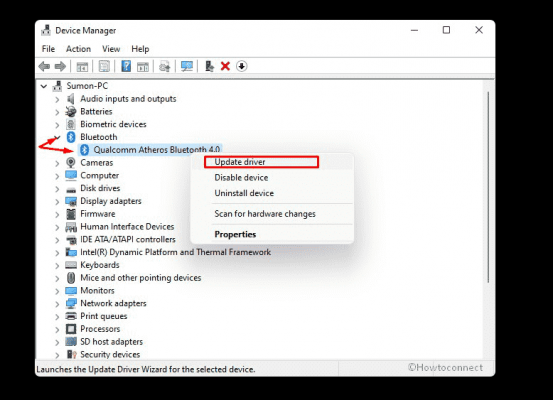This screenshot has width=553, height=400.
Task: Click the download-arrow Update driver toolbar icon
Action: (242, 66)
